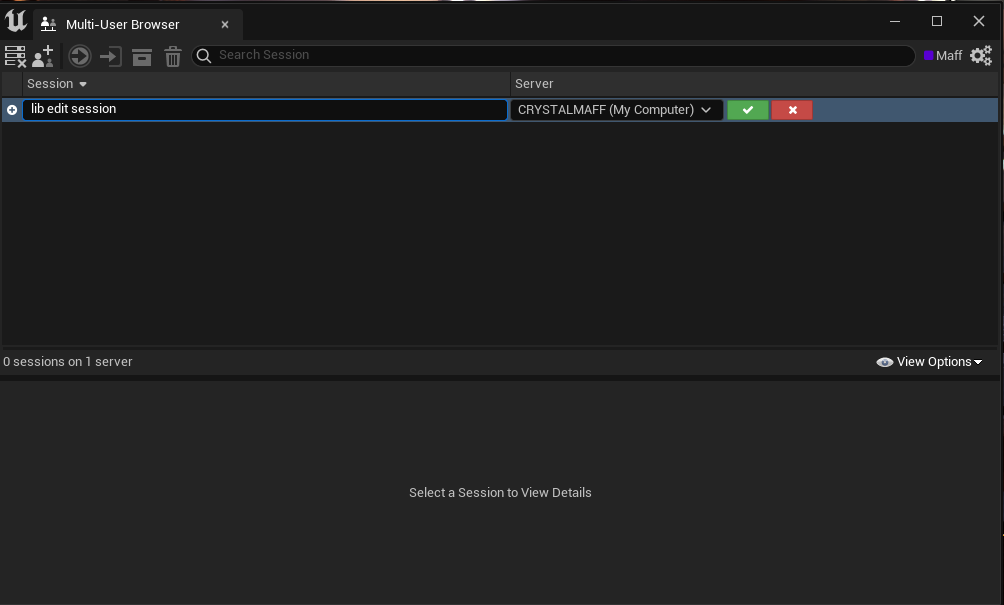Click the purple Maff avatar color swatch

point(928,55)
